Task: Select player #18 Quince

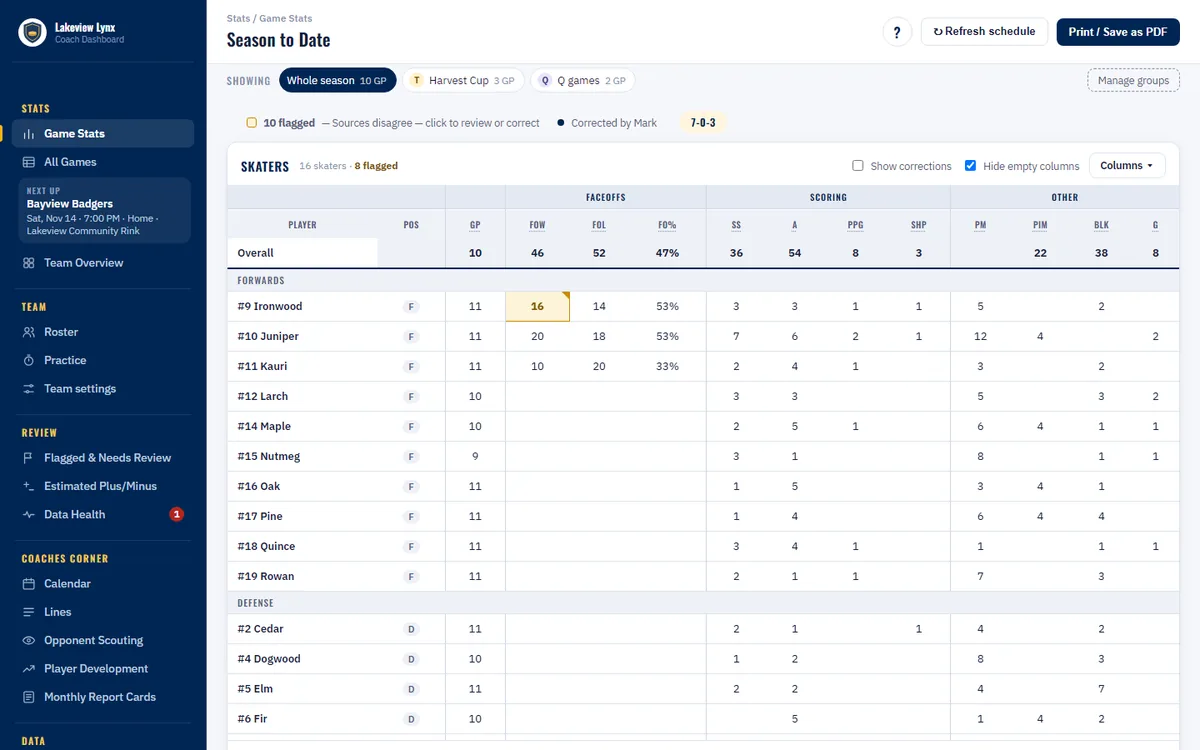Action: 266,547
